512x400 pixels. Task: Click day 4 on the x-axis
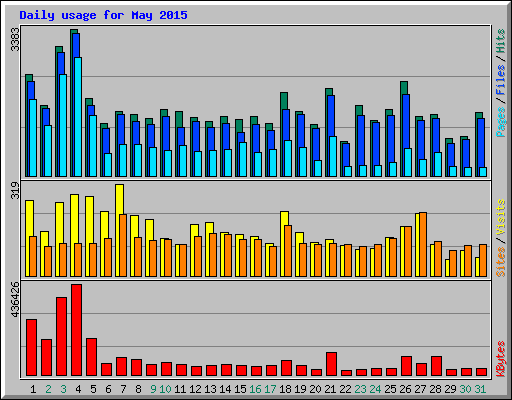[x=78, y=389]
